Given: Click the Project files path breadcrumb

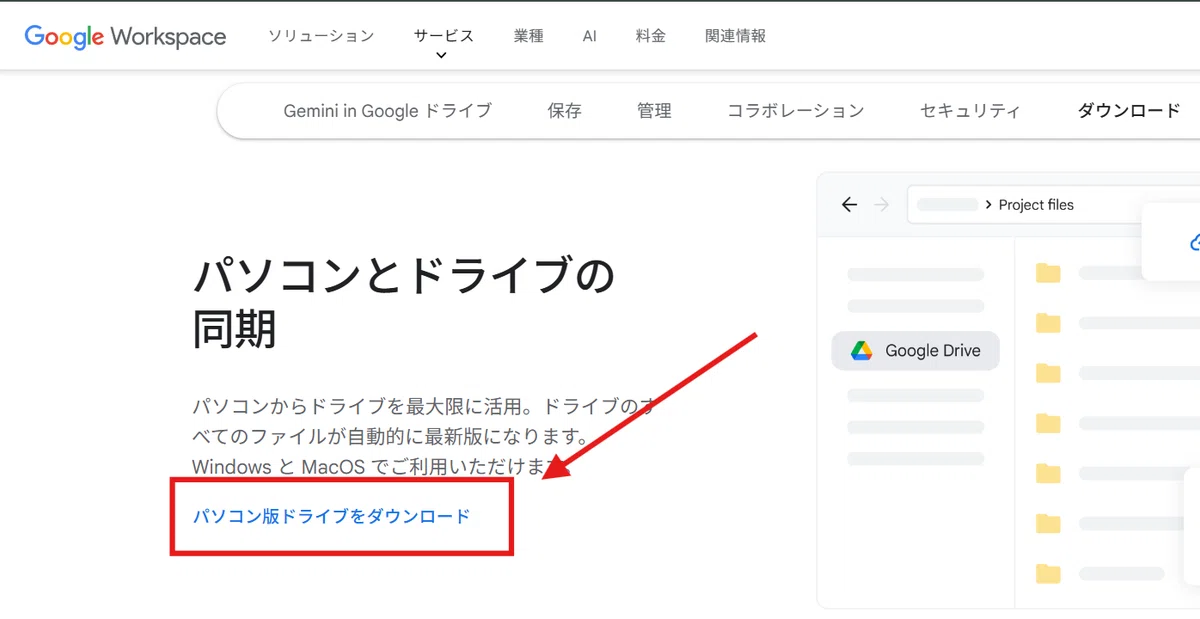Looking at the screenshot, I should (1036, 205).
